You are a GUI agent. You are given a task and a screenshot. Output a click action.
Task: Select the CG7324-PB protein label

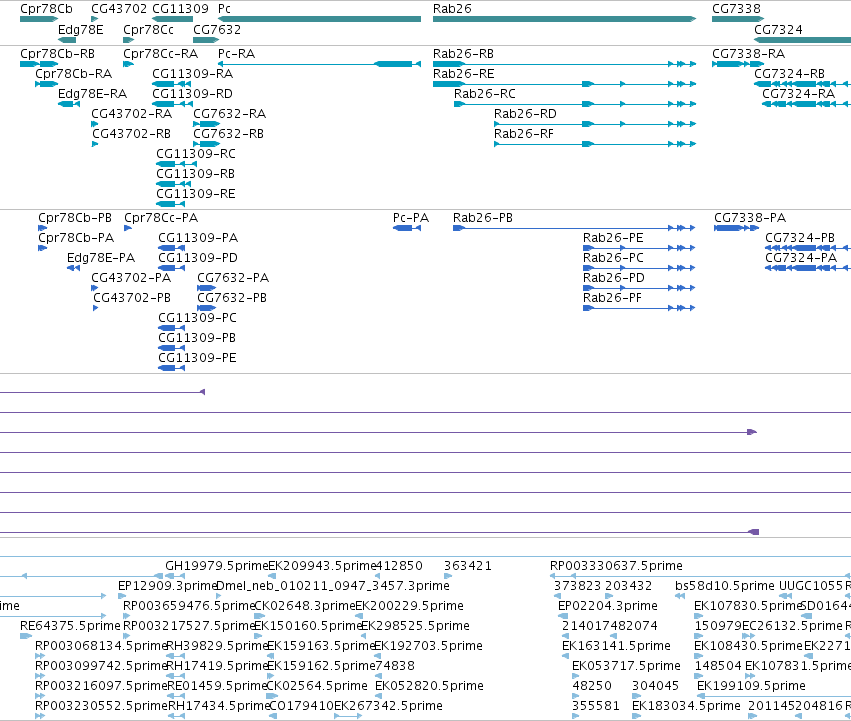(x=800, y=238)
